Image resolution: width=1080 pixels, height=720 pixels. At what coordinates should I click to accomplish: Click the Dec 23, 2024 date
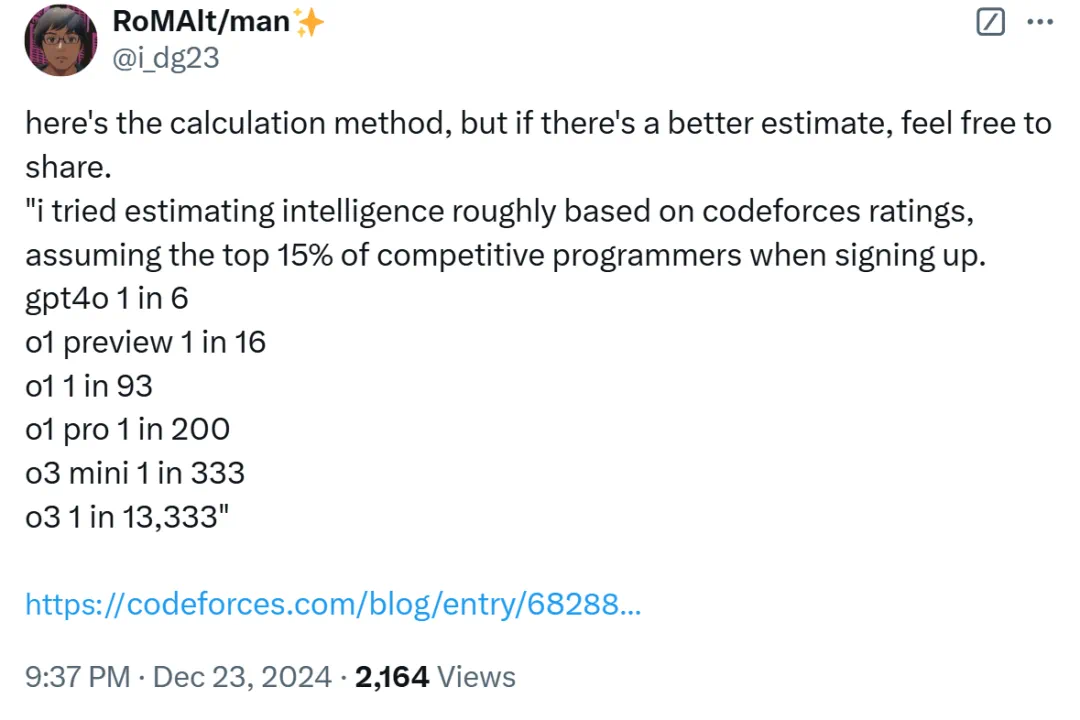click(242, 677)
